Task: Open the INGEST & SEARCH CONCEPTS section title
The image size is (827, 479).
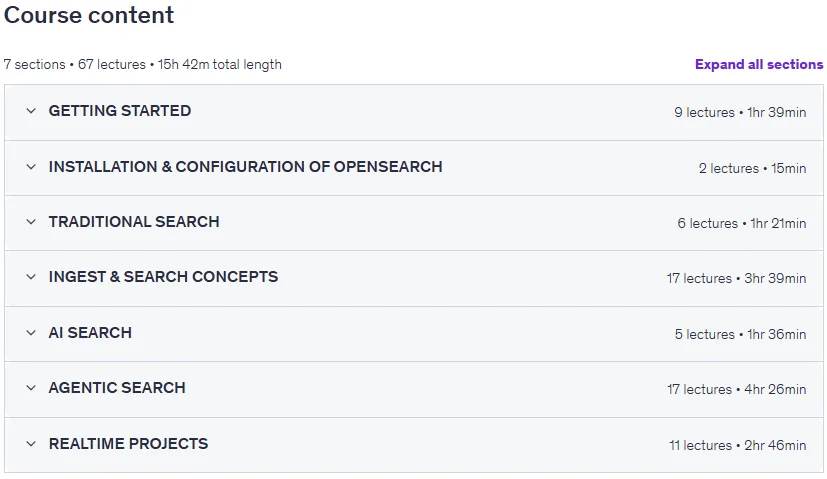Action: coord(163,277)
